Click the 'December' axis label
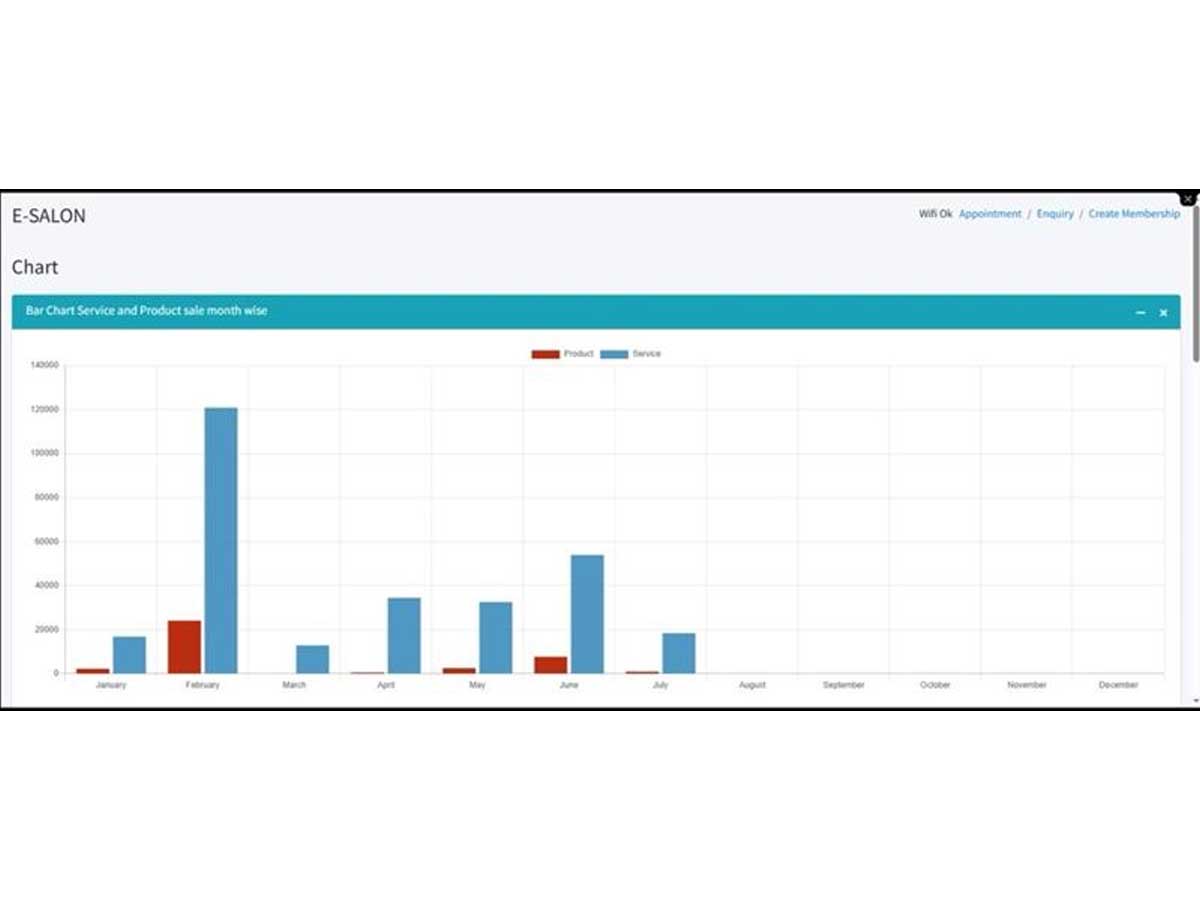This screenshot has width=1200, height=900. click(1118, 685)
